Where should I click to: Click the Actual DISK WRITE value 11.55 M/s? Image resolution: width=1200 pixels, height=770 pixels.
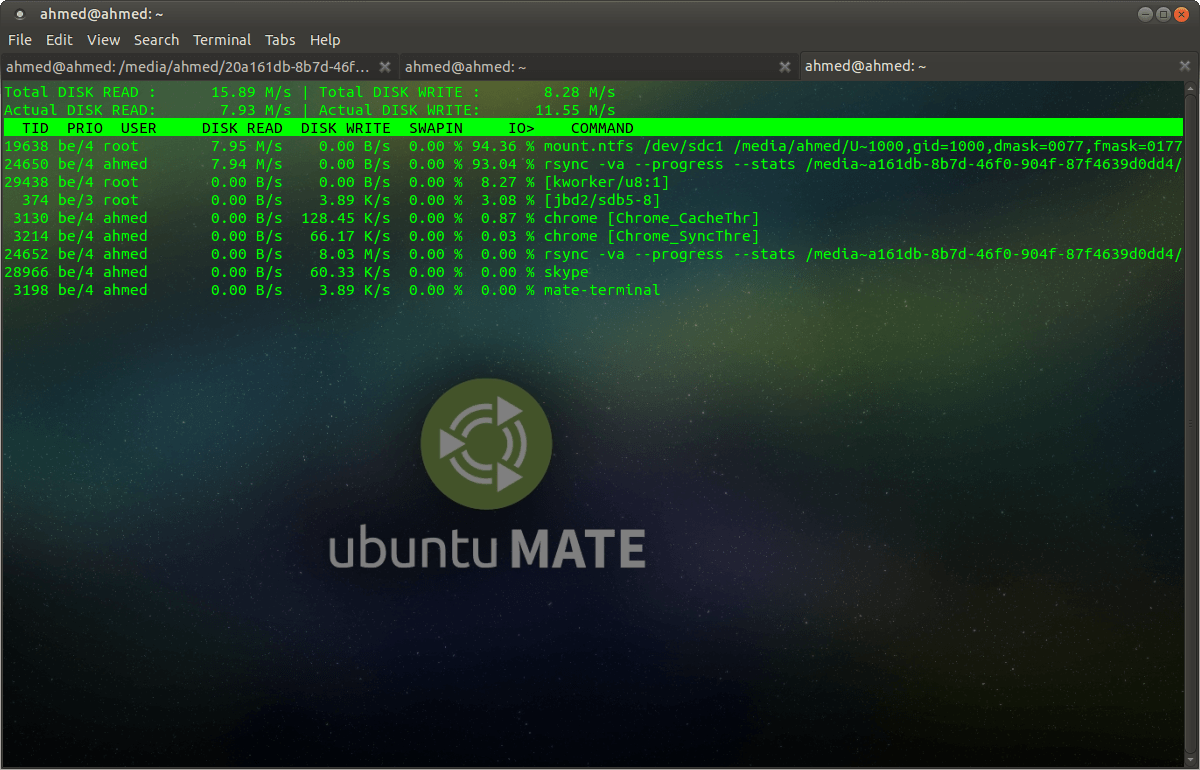[575, 110]
